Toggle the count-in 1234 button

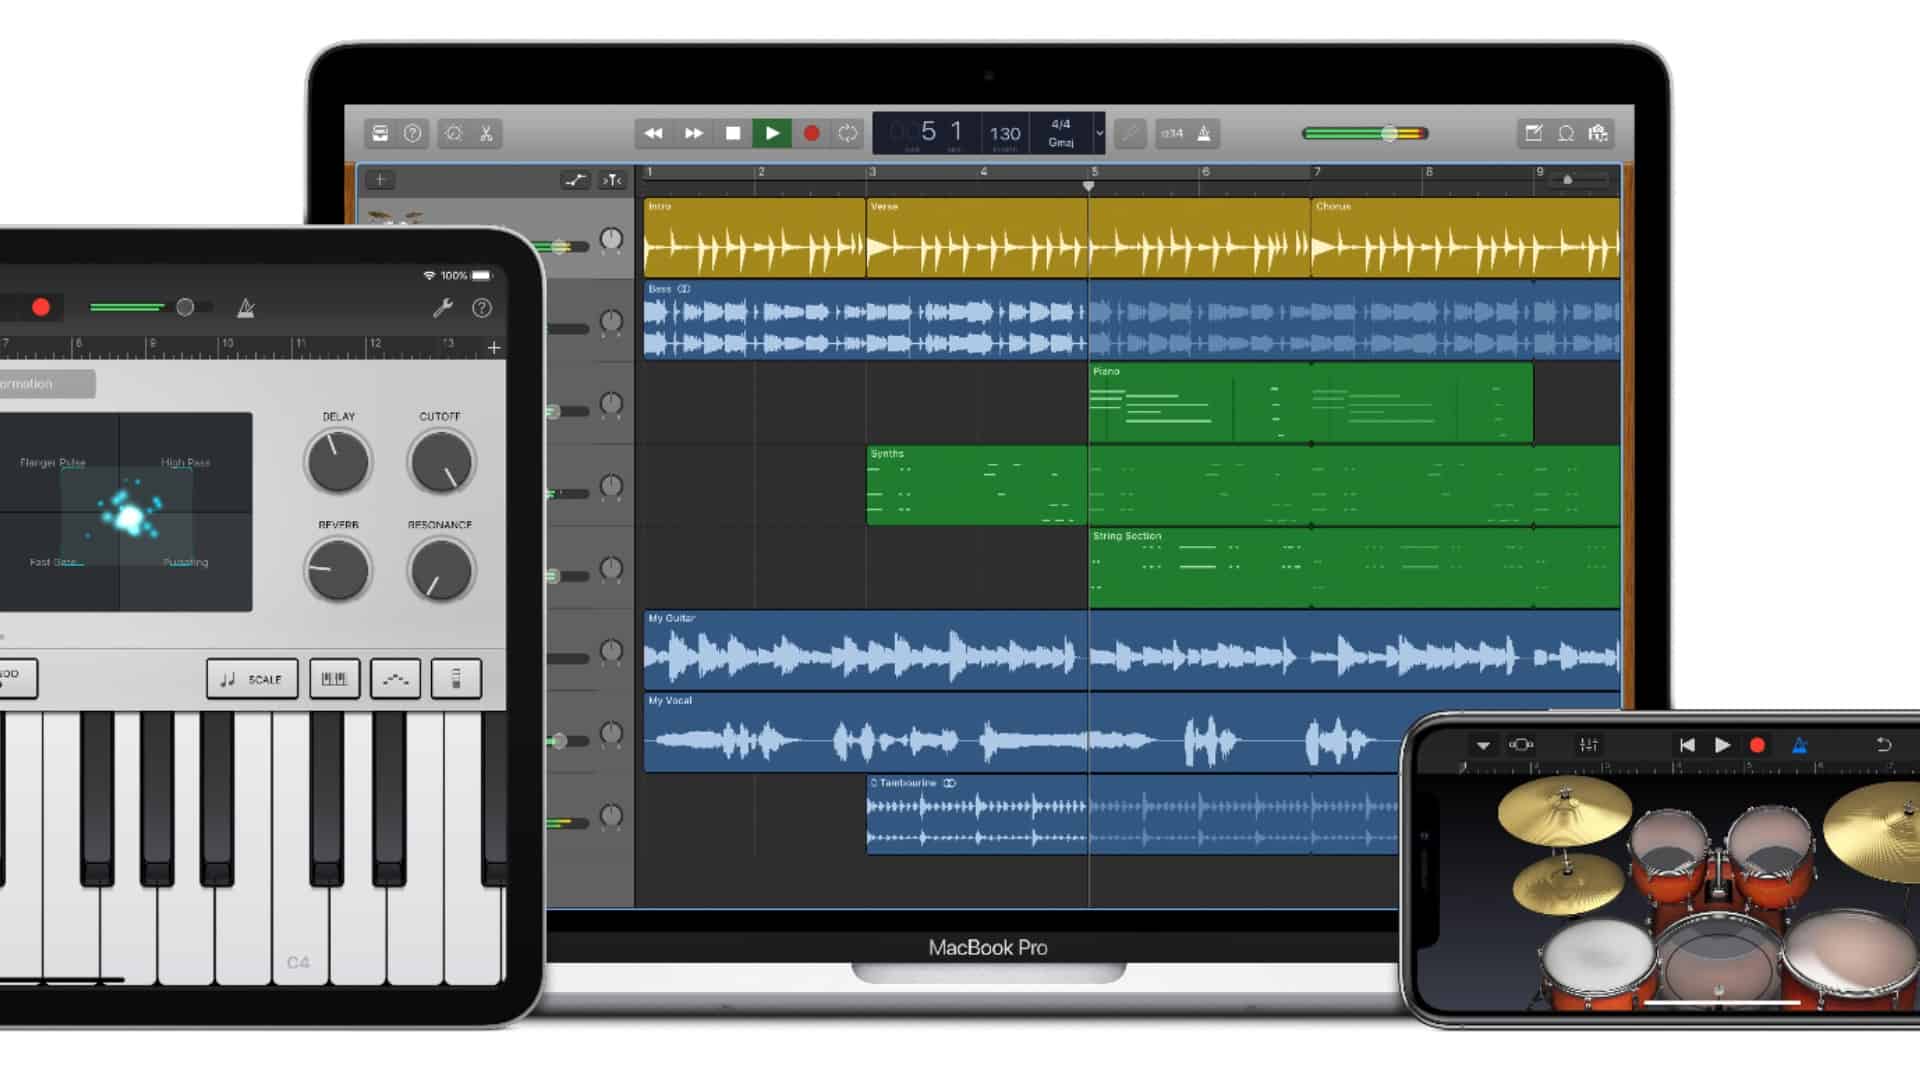tap(1172, 133)
